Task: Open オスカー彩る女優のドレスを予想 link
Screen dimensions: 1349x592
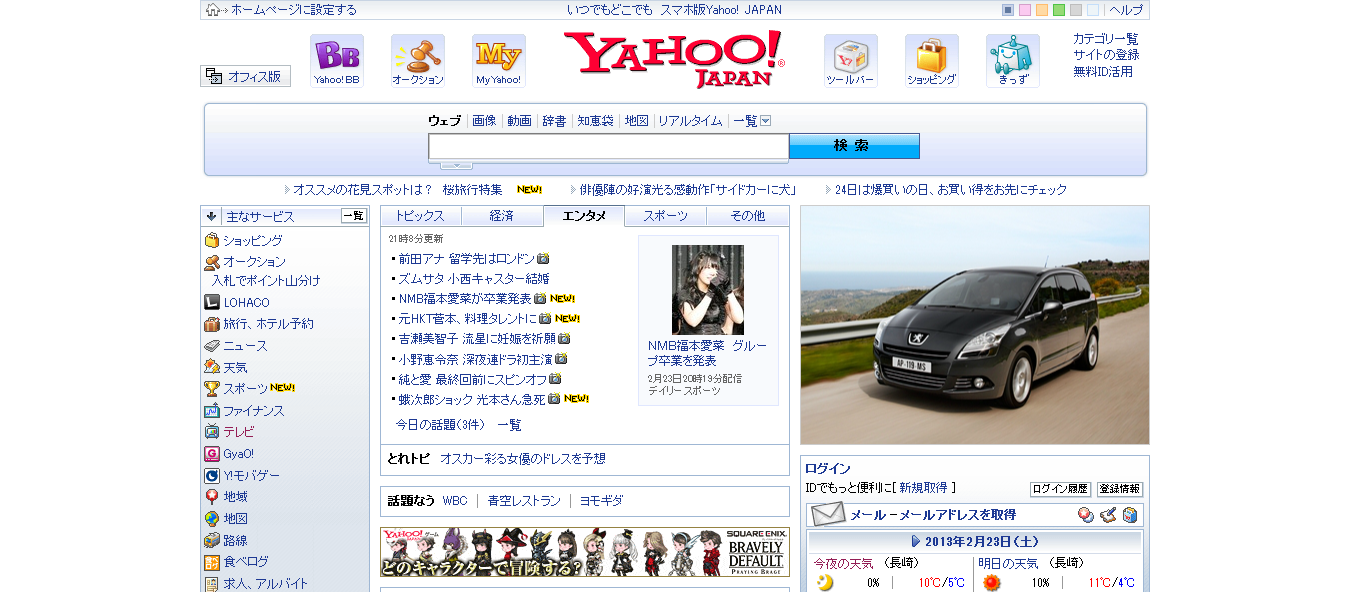Action: click(523, 459)
